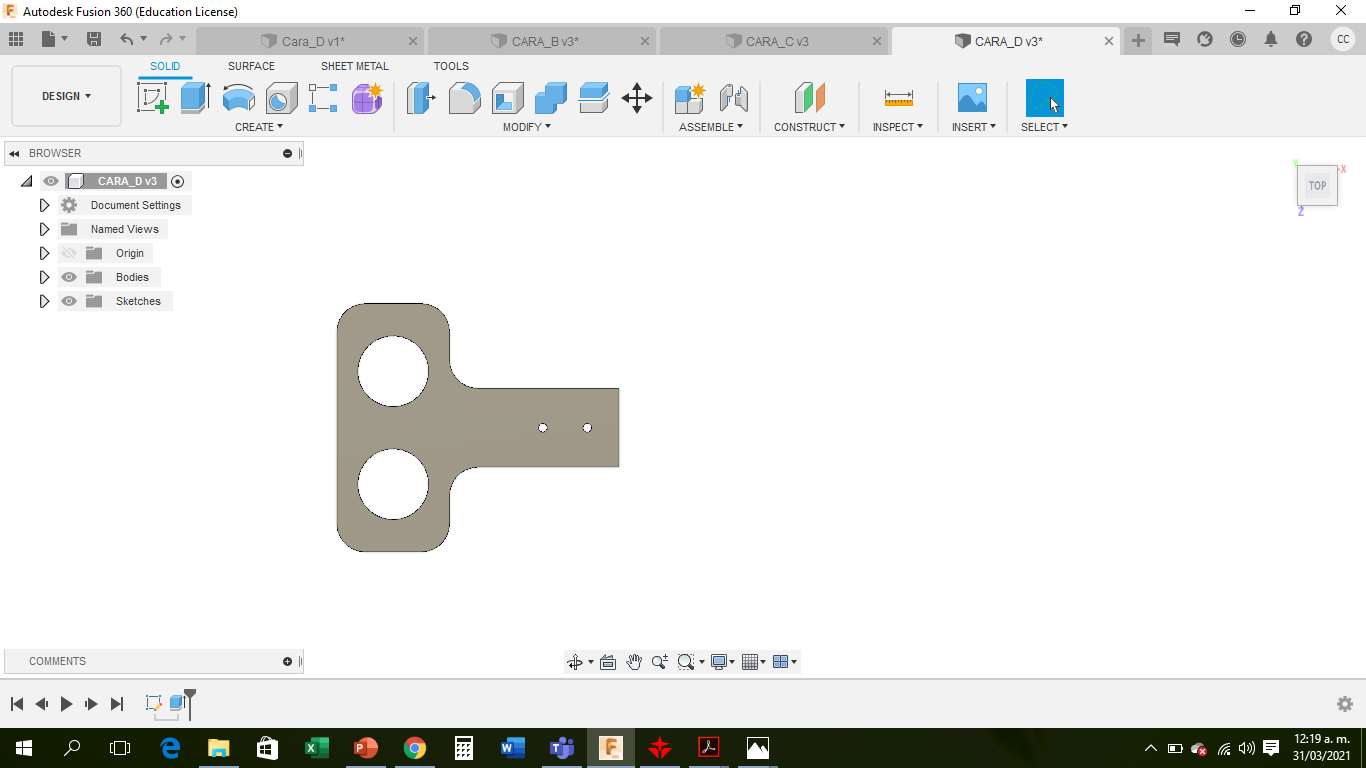Click the Insert image icon
Viewport: 1366px width, 768px height.
(x=972, y=98)
